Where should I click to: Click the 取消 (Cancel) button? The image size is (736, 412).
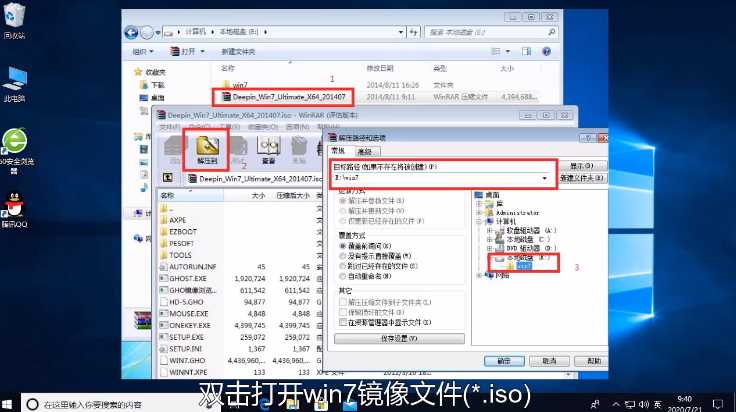coord(549,361)
